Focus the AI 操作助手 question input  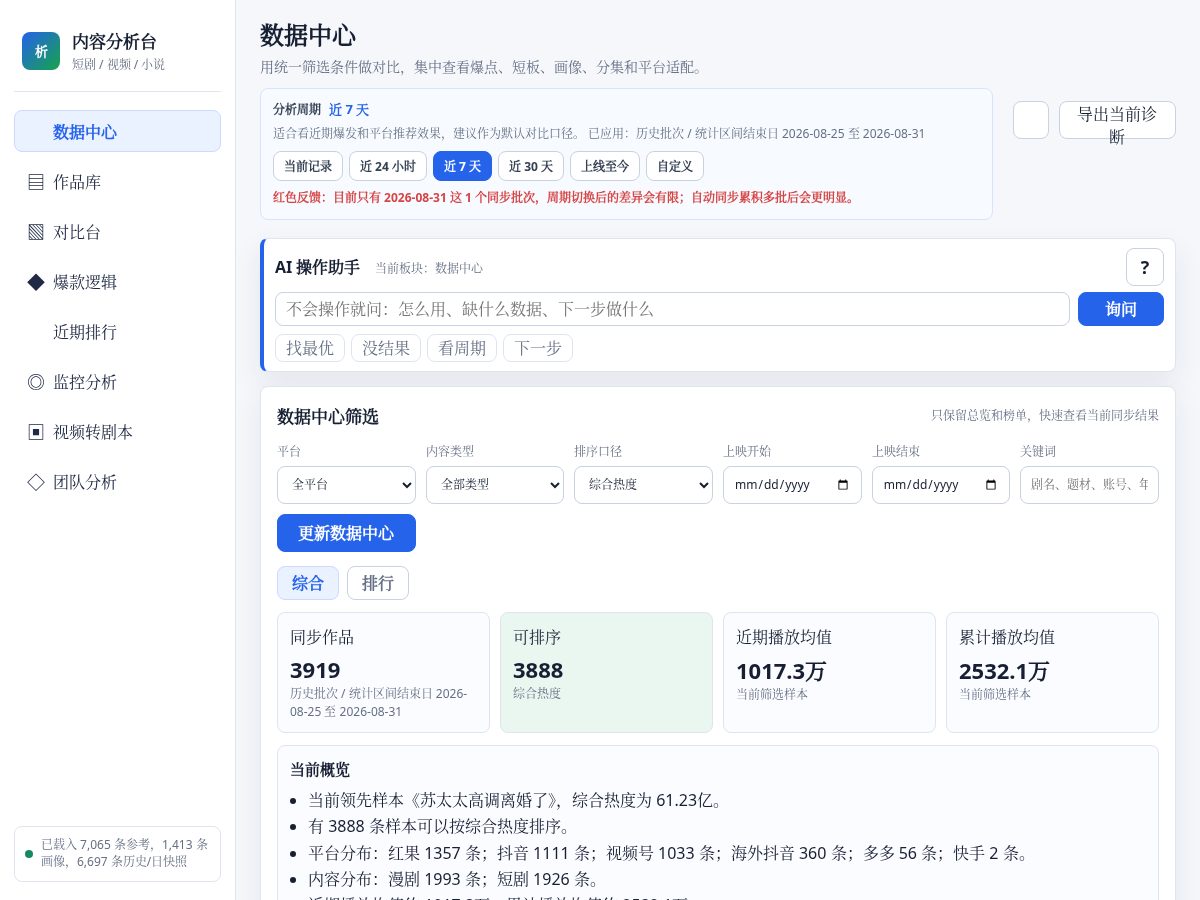coord(672,309)
